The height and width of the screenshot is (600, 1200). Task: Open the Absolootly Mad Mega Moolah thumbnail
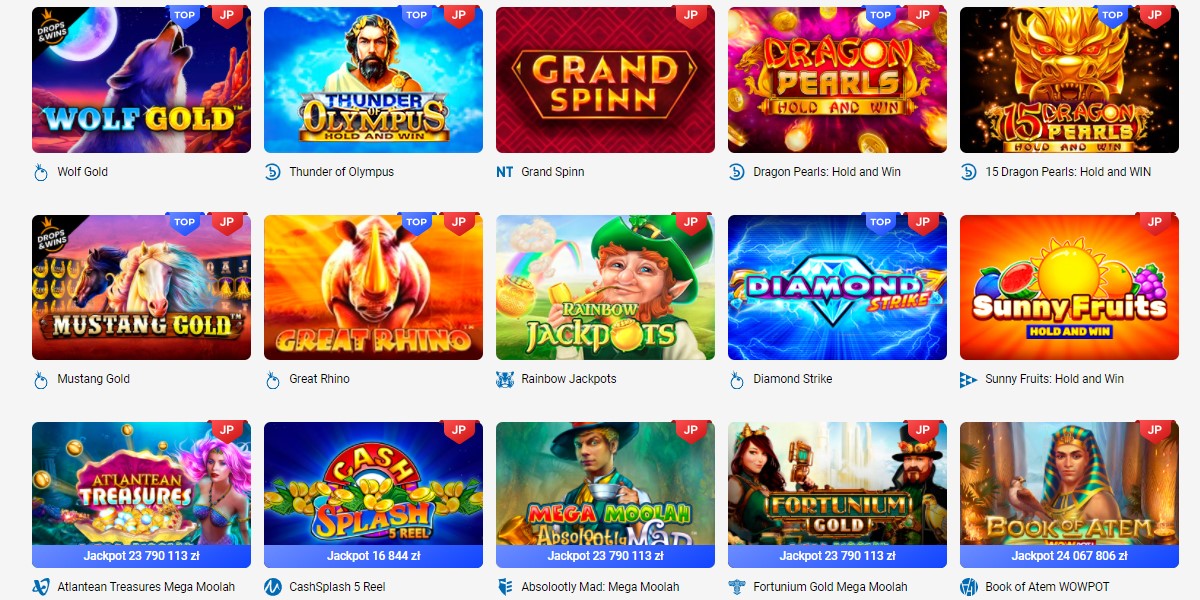(x=605, y=484)
